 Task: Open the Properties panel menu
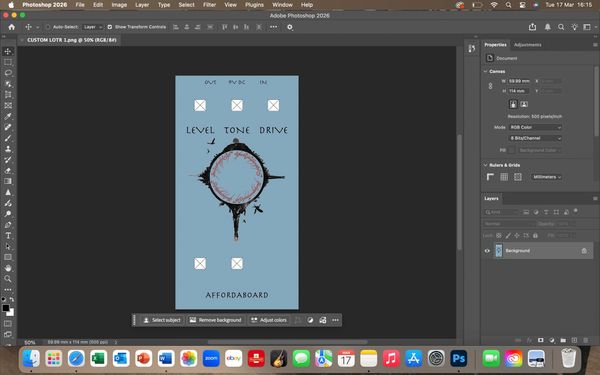(x=595, y=45)
